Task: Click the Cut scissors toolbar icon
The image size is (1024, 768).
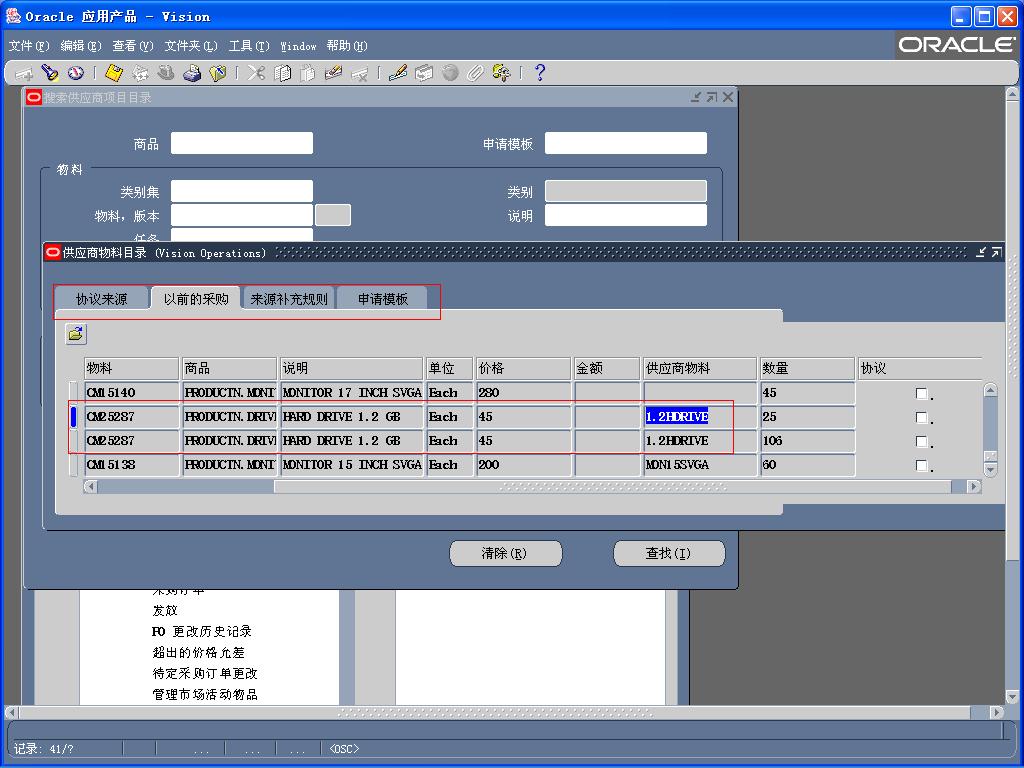Action: (x=256, y=73)
